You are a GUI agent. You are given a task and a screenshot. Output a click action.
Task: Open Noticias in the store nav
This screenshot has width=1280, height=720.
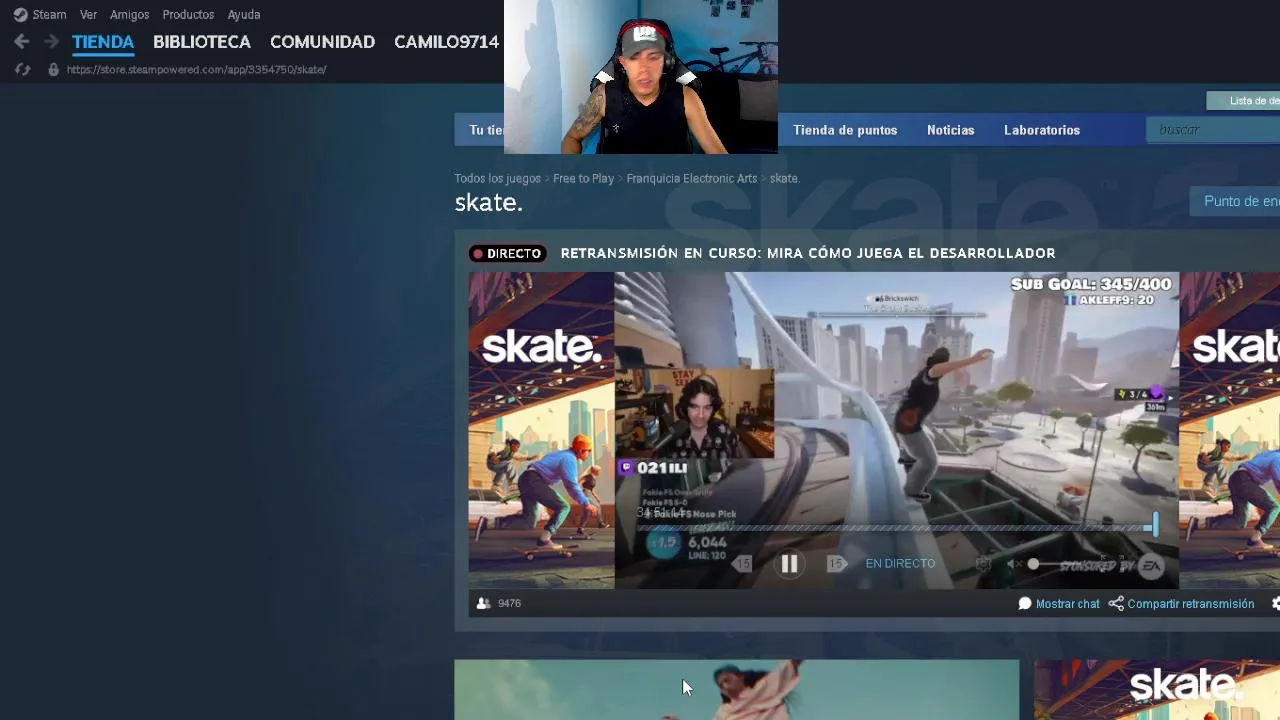pos(950,130)
